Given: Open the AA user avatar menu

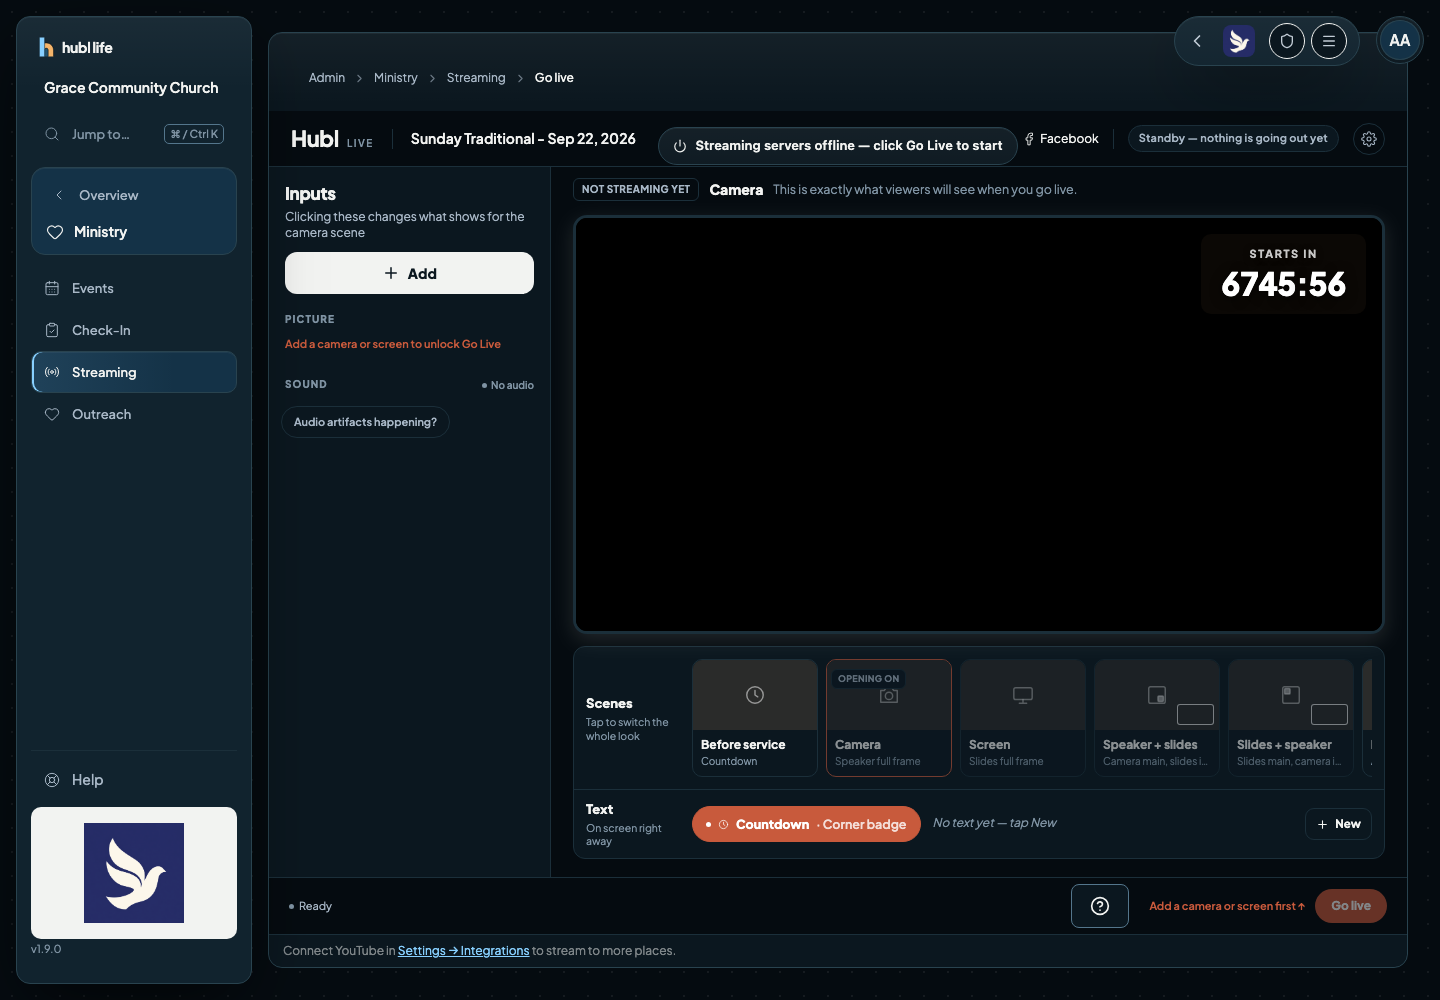Looking at the screenshot, I should click(1400, 41).
